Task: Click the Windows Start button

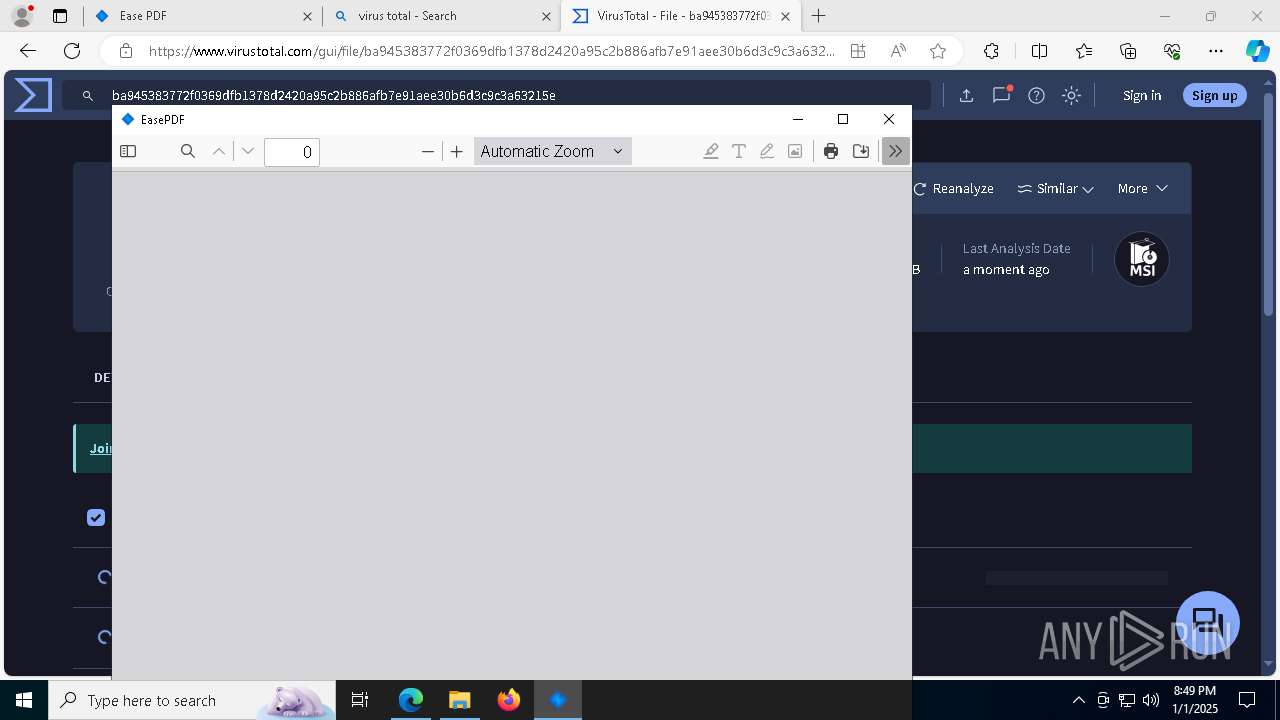Action: (24, 700)
